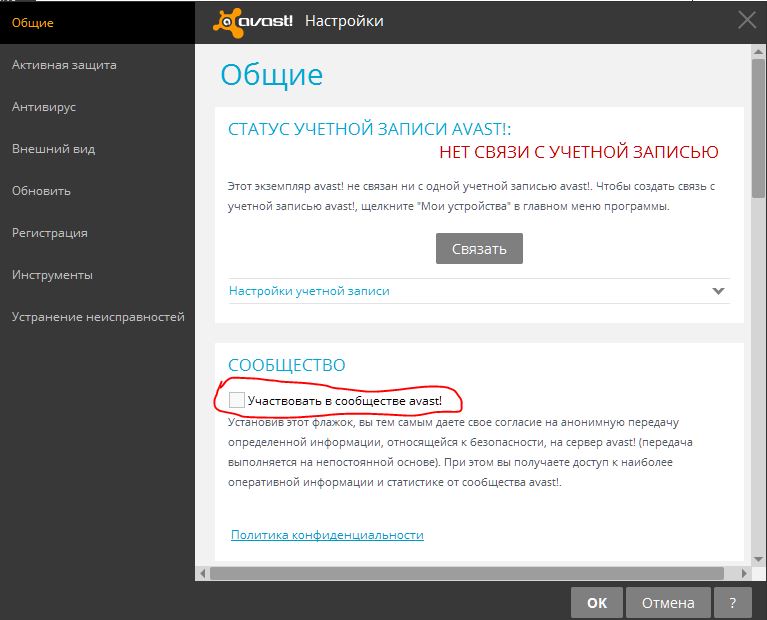Click the СТАТУС УЧЕТНОЙ ЗАПИСИ AVAST!: heading

tap(369, 129)
